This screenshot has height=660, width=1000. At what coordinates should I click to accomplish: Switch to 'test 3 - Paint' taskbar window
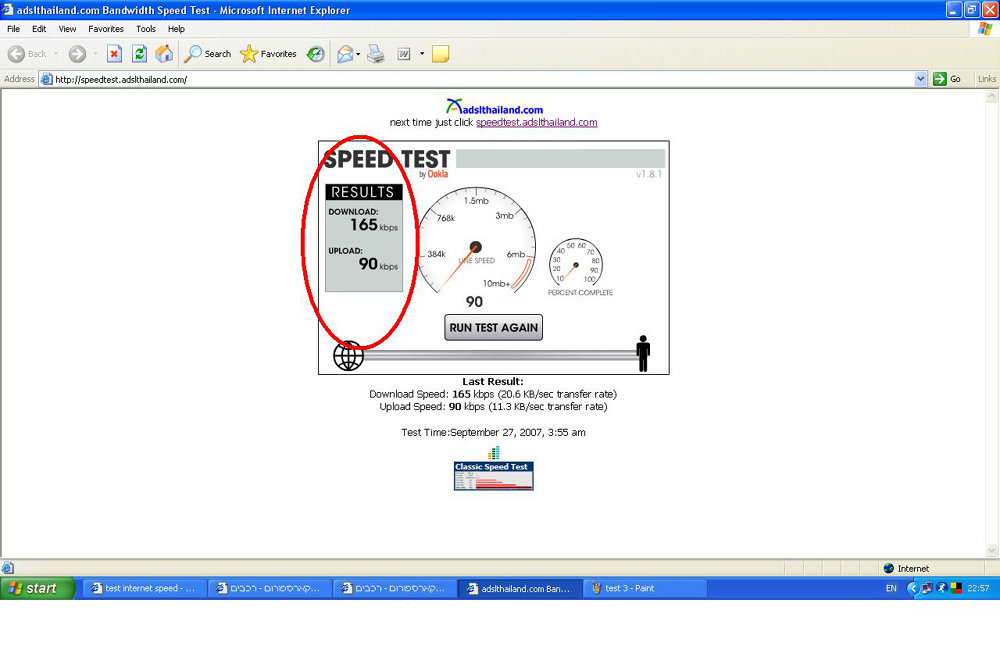point(644,588)
